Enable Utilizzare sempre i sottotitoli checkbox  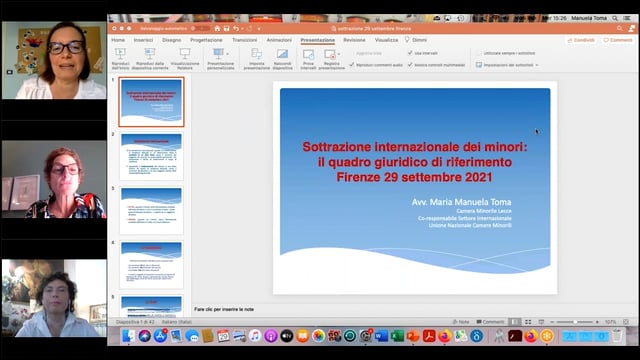click(479, 53)
